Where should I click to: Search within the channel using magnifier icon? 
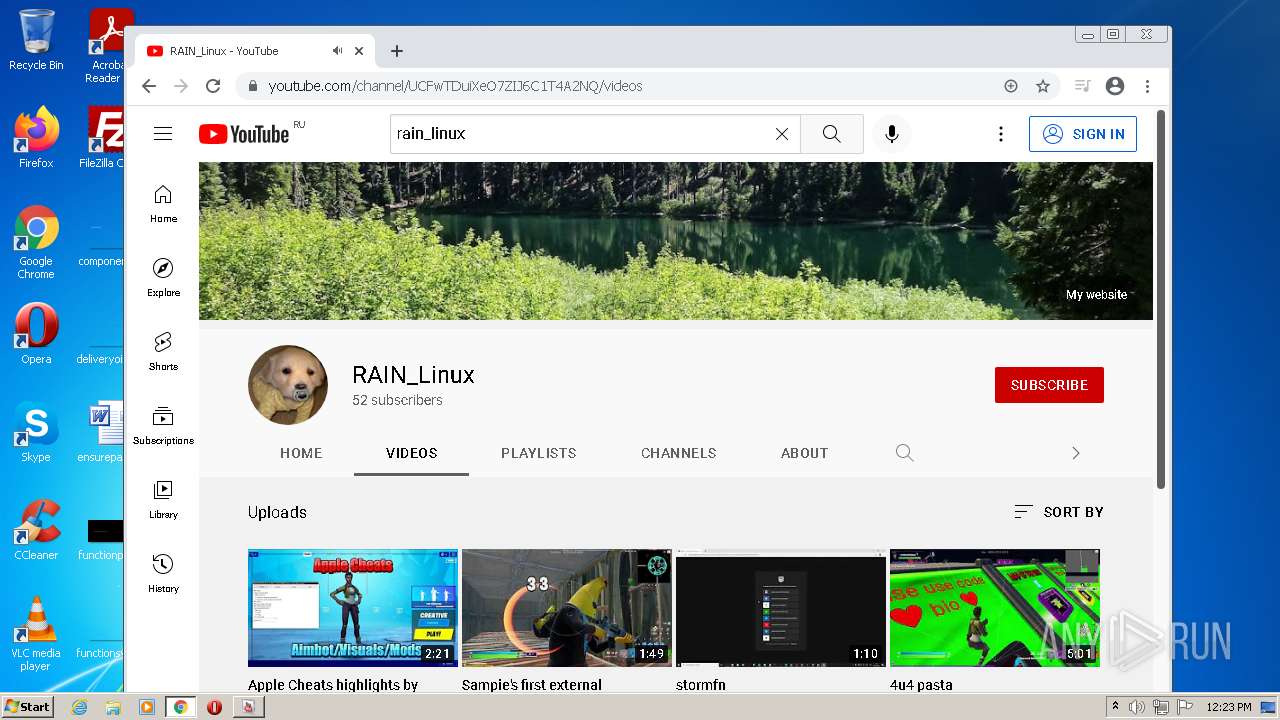[905, 453]
